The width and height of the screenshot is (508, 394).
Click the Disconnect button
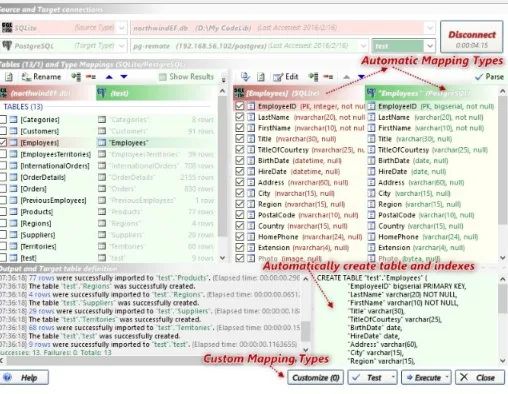click(x=472, y=37)
